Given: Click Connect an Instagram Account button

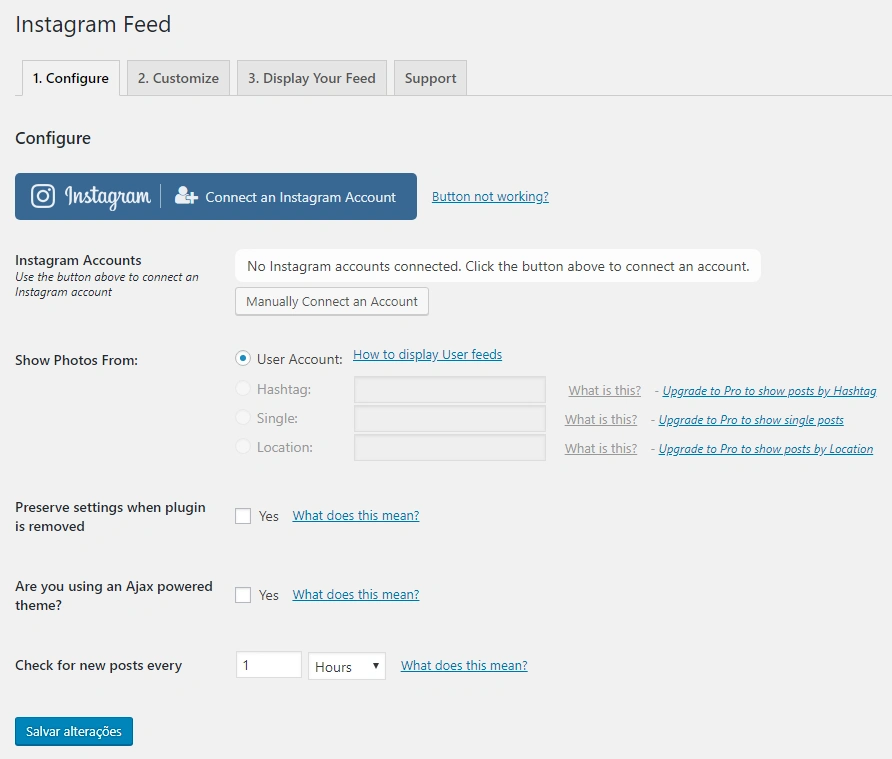Looking at the screenshot, I should click(216, 196).
